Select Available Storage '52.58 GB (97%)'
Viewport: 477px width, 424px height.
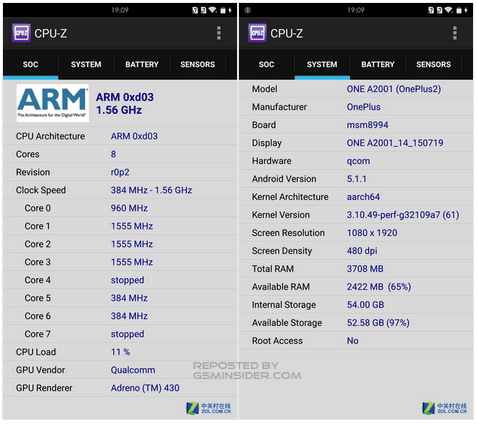point(378,323)
